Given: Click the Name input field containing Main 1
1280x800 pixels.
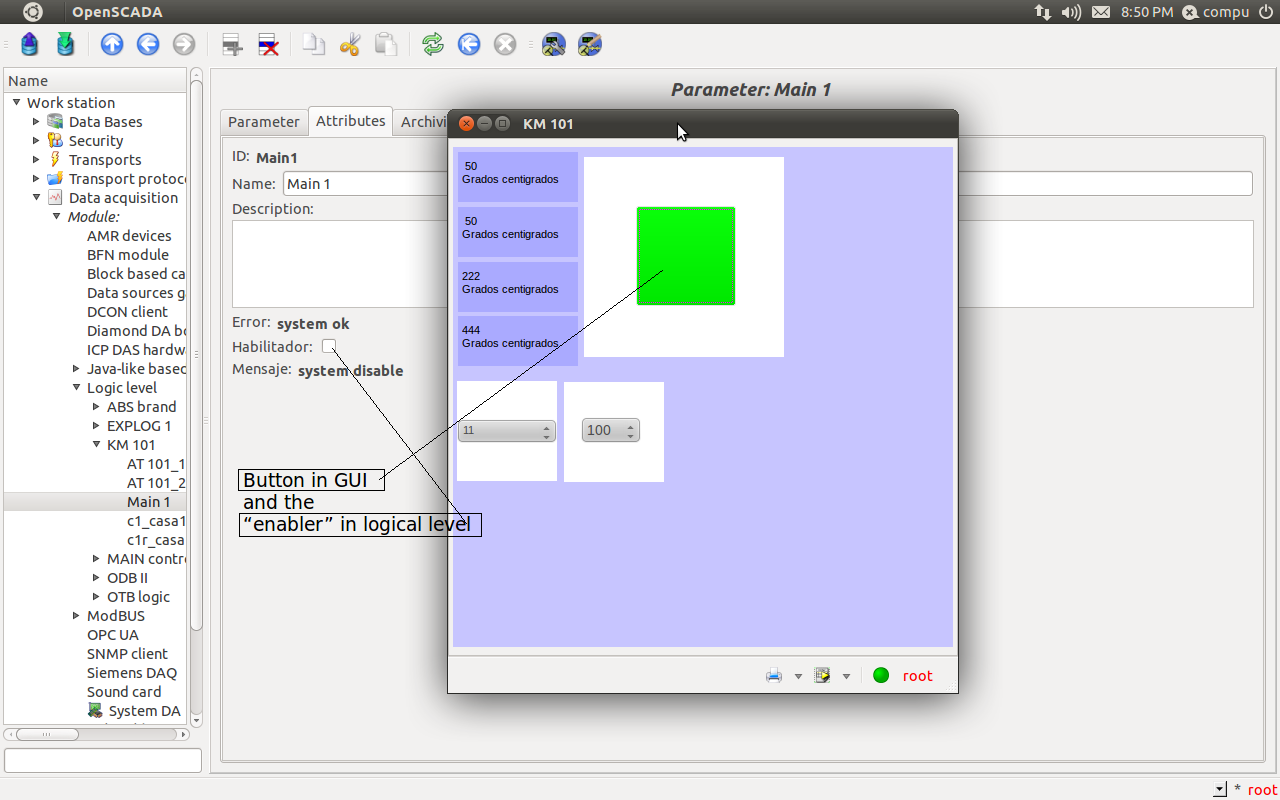Looking at the screenshot, I should point(365,184).
